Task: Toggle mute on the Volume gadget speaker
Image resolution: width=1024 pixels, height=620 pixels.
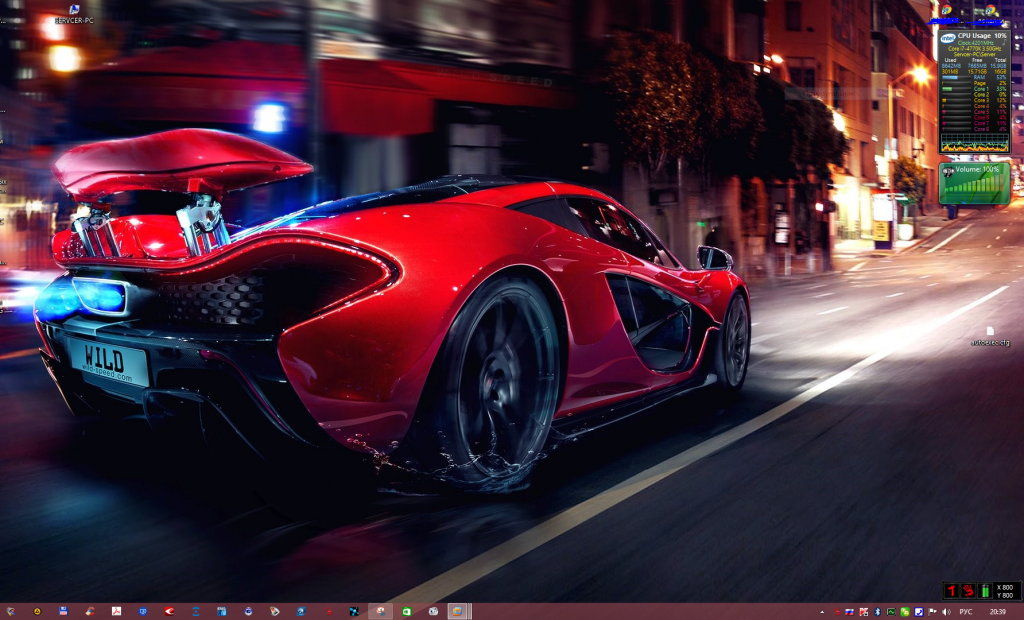Action: click(x=947, y=171)
